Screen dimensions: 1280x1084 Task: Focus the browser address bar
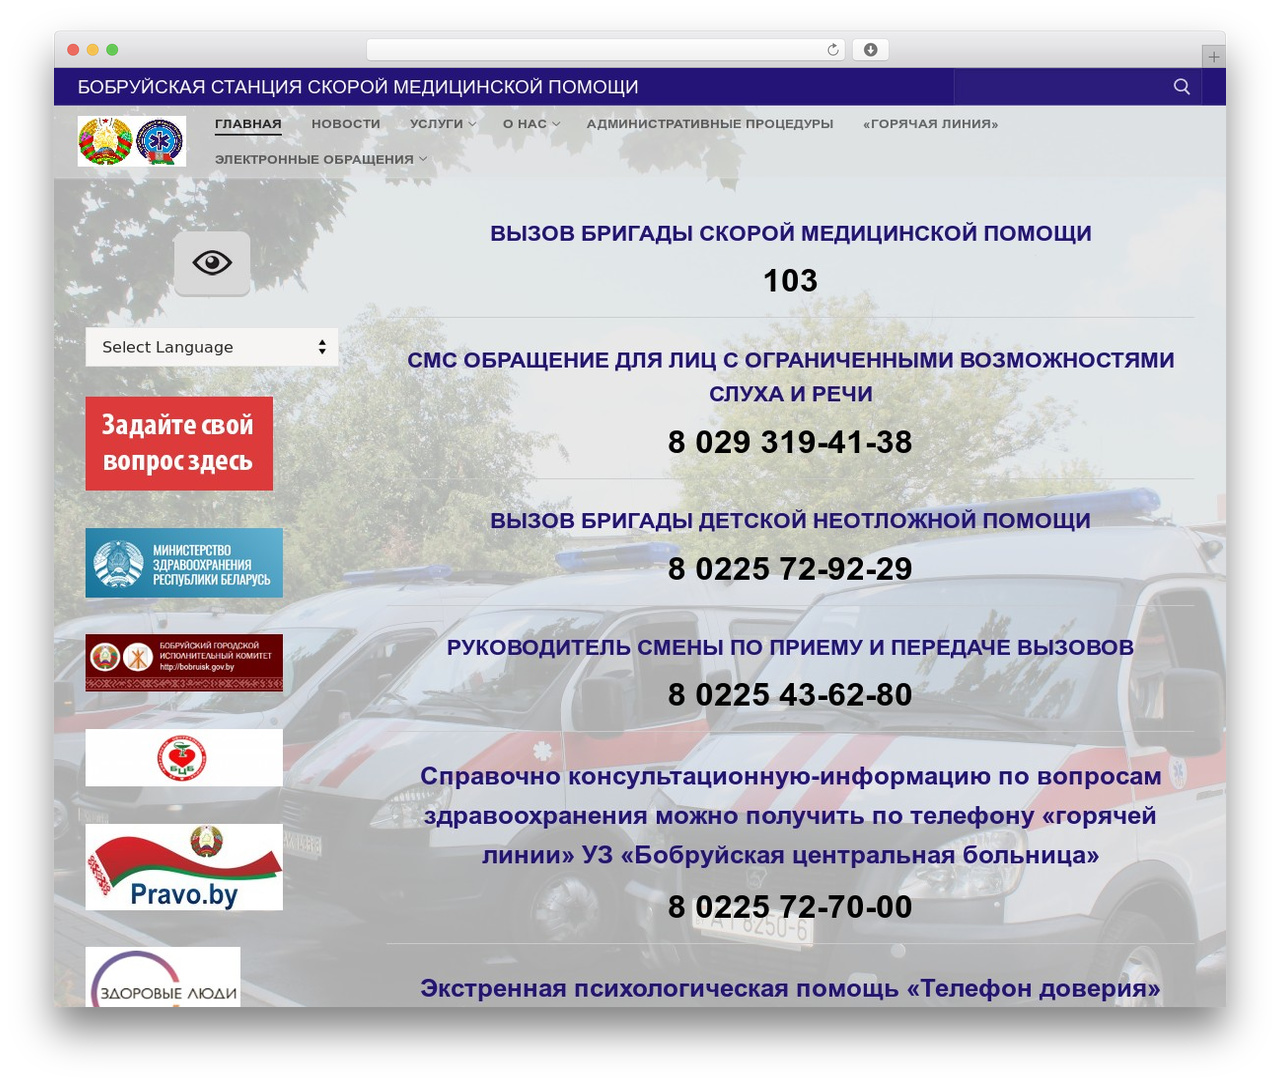[x=606, y=50]
